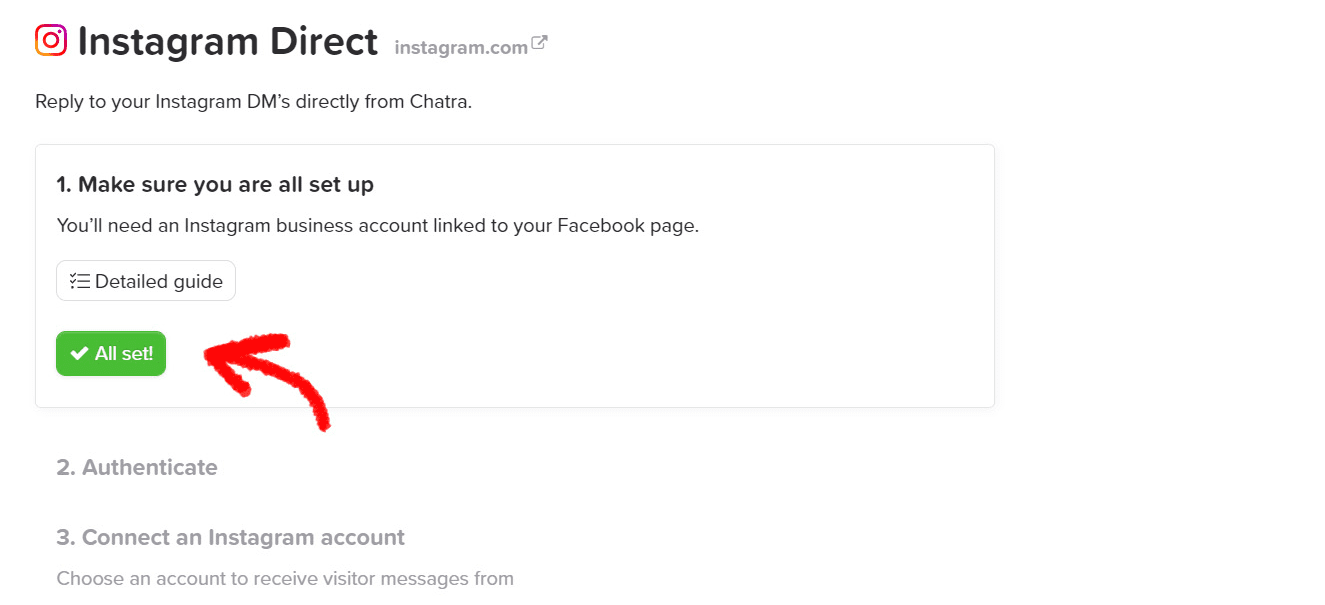Open the Detailed guide button
The image size is (1325, 605).
(146, 280)
